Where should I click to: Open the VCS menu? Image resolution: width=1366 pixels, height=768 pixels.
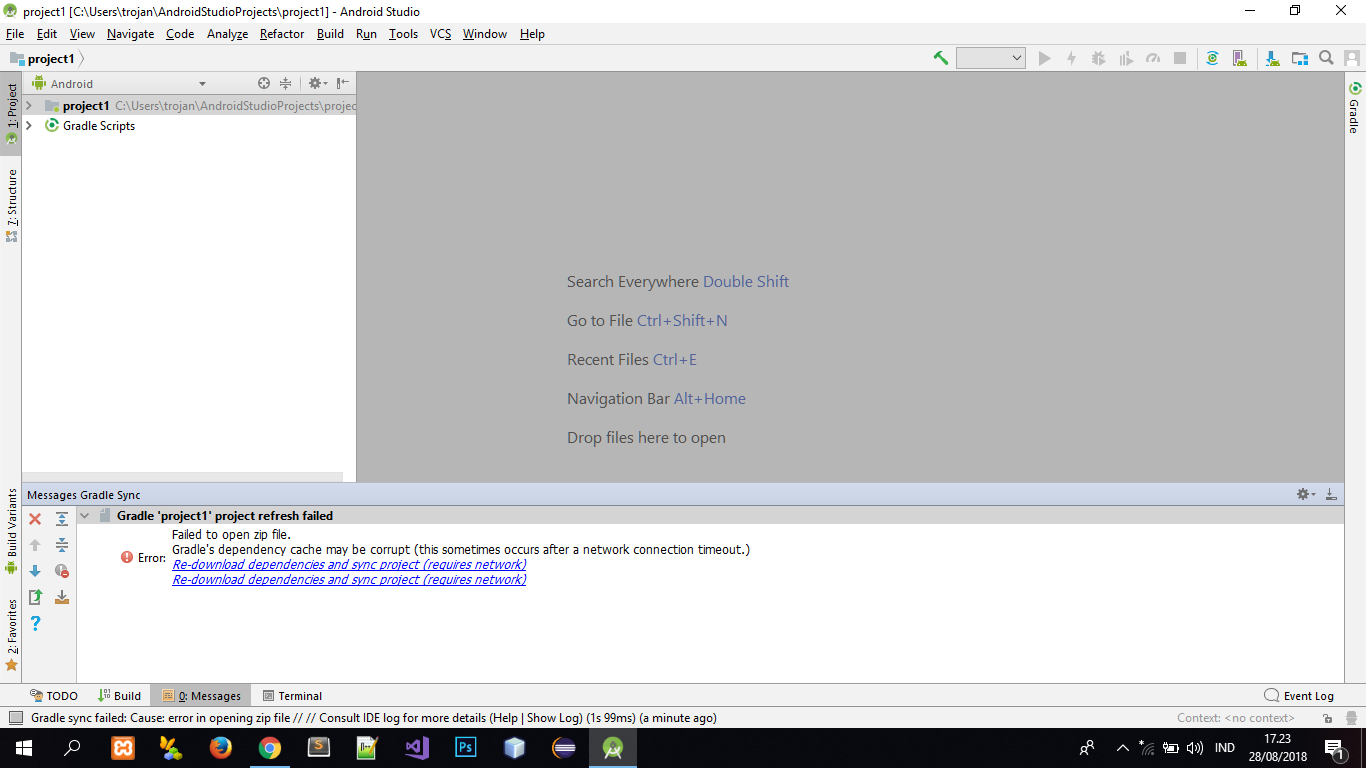(x=440, y=34)
